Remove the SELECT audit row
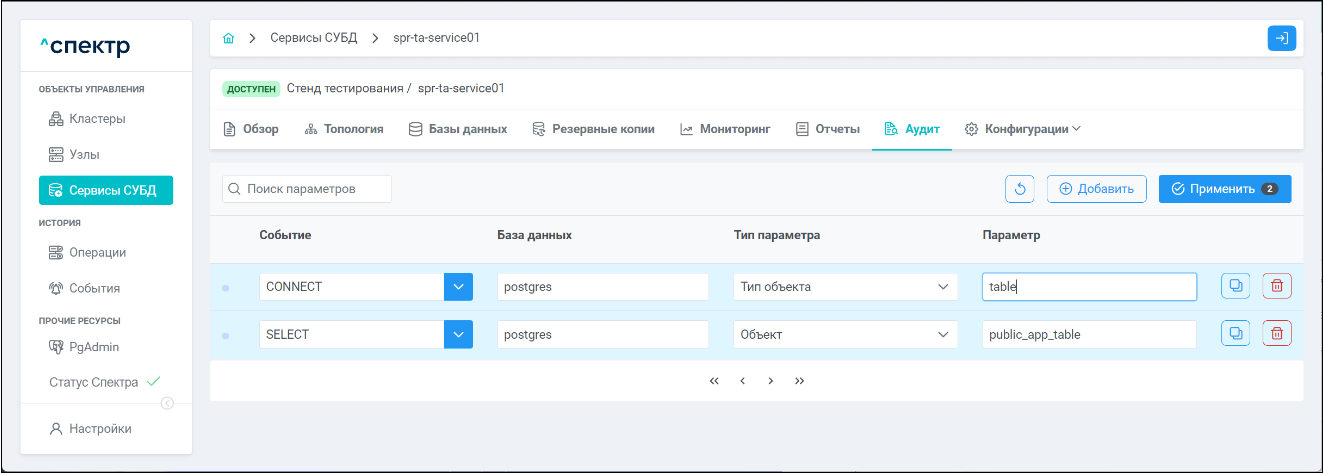The width and height of the screenshot is (1324, 474). click(1277, 334)
